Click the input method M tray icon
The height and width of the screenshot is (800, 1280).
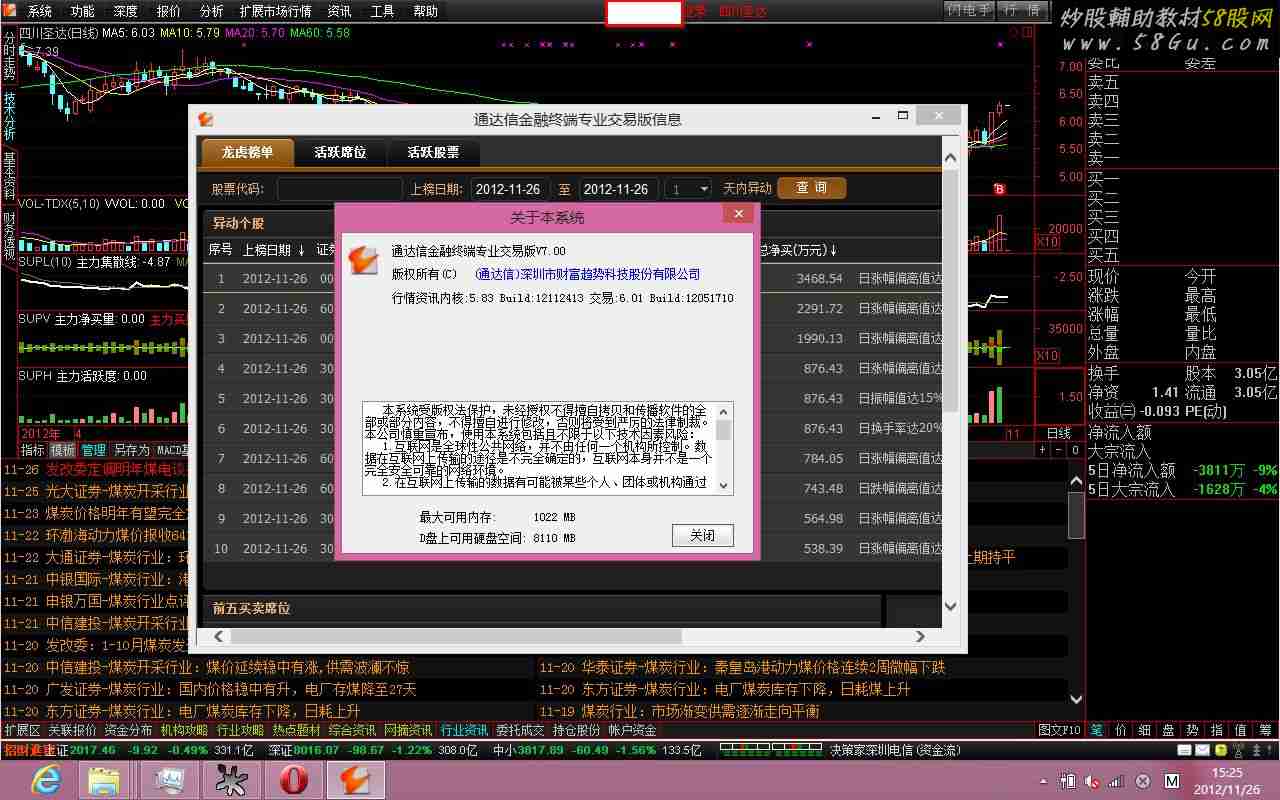click(1171, 781)
